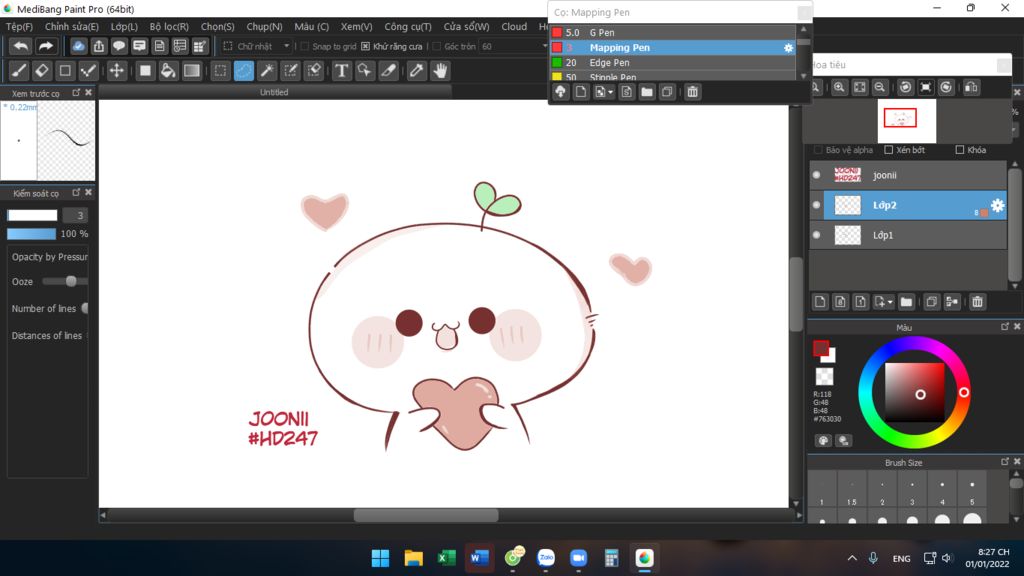Select the Divide tool with pen icon
This screenshot has height=576, width=1024.
pyautogui.click(x=389, y=71)
